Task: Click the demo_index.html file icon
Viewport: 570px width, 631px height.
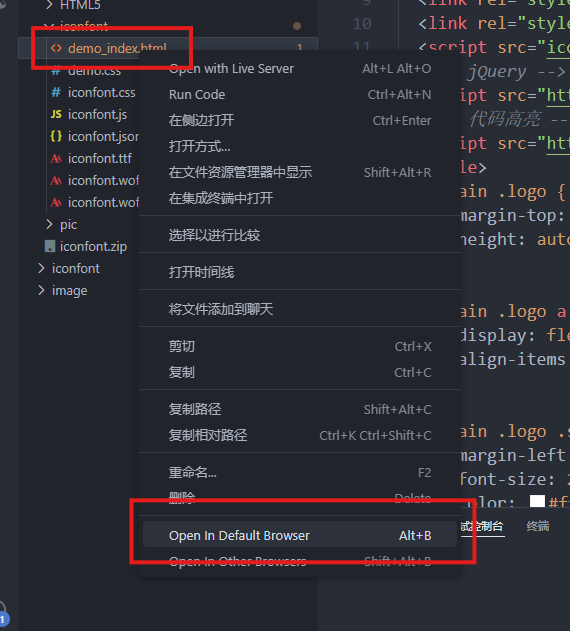Action: tap(56, 48)
